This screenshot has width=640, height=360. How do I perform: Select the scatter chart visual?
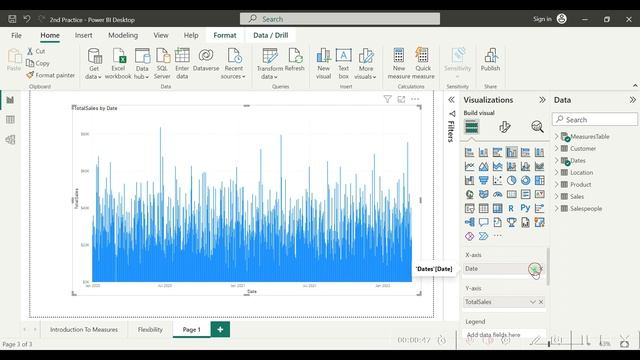(x=497, y=180)
